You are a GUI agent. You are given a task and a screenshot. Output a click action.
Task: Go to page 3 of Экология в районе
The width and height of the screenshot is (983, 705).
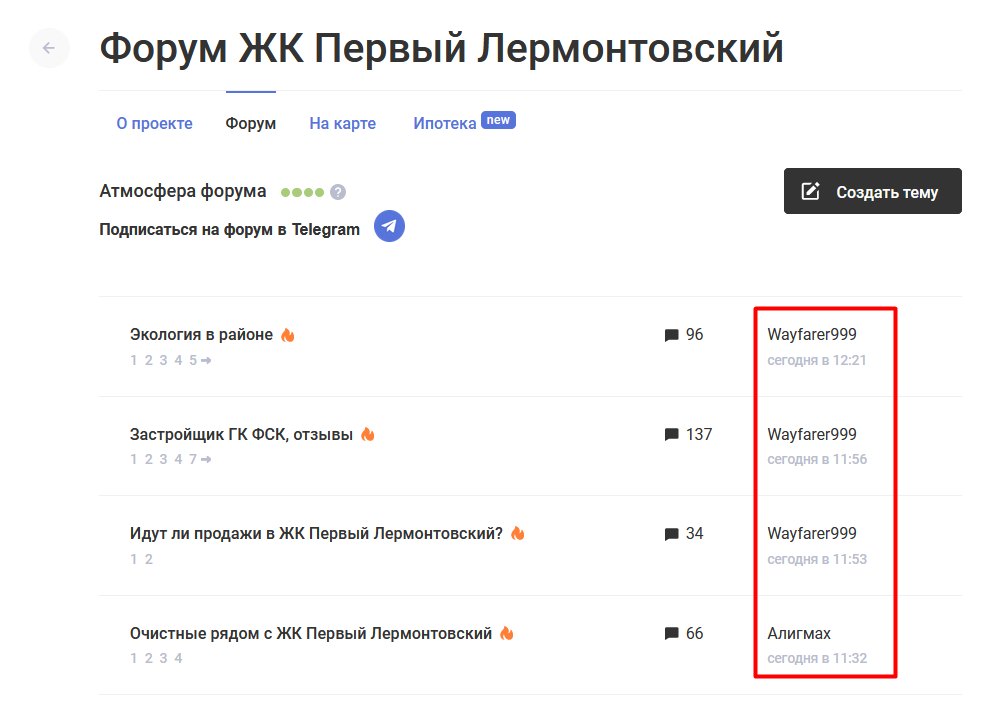[x=163, y=360]
